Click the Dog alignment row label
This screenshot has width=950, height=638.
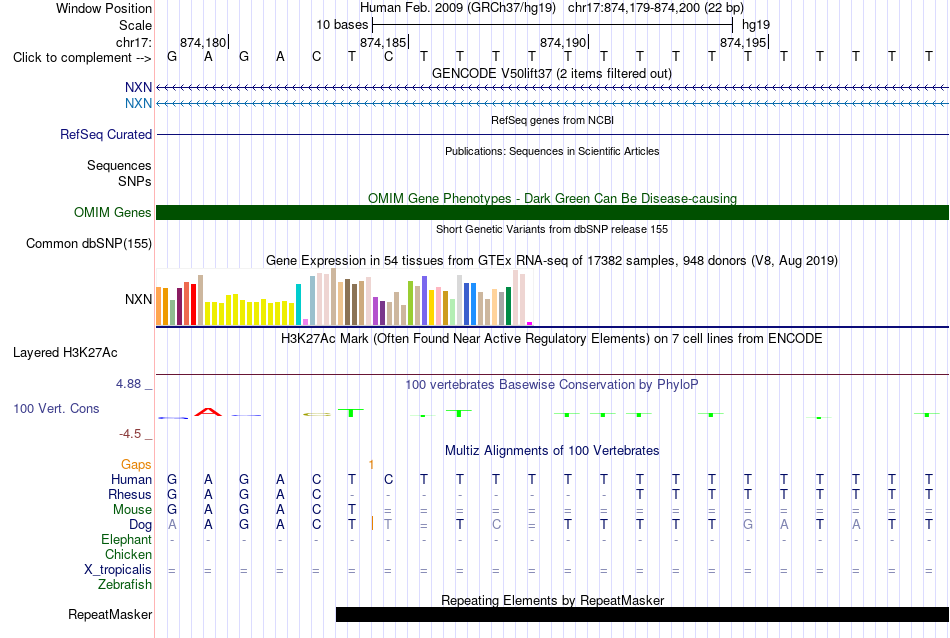[141, 525]
